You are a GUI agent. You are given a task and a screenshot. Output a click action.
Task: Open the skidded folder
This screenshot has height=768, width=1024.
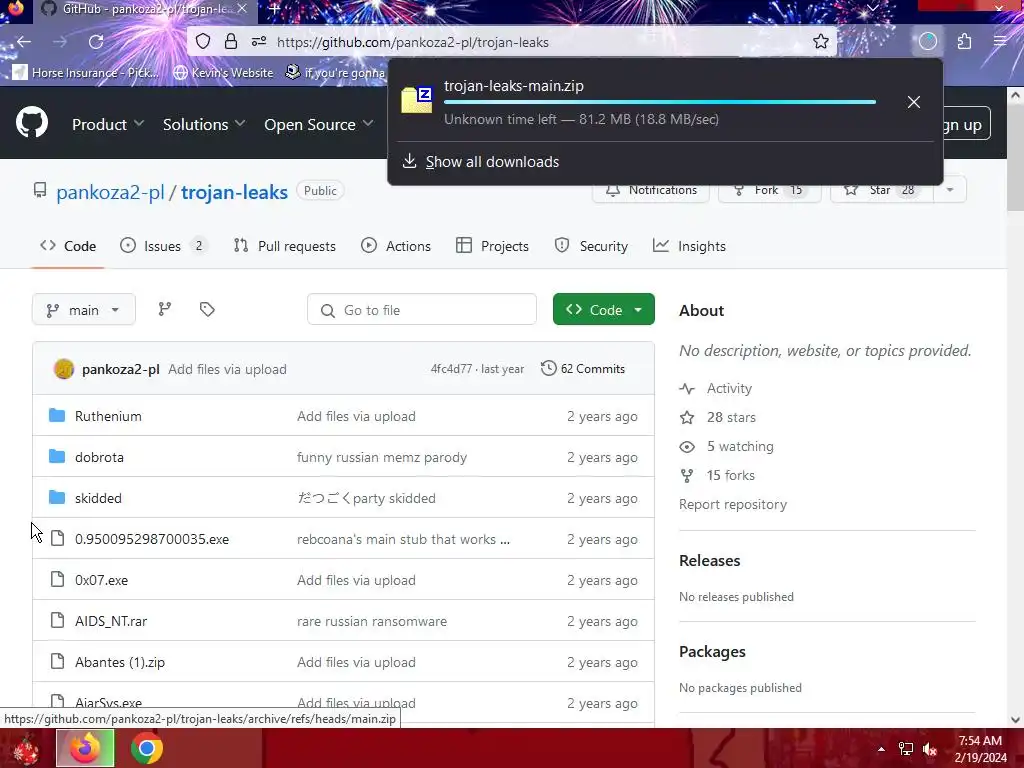[98, 498]
